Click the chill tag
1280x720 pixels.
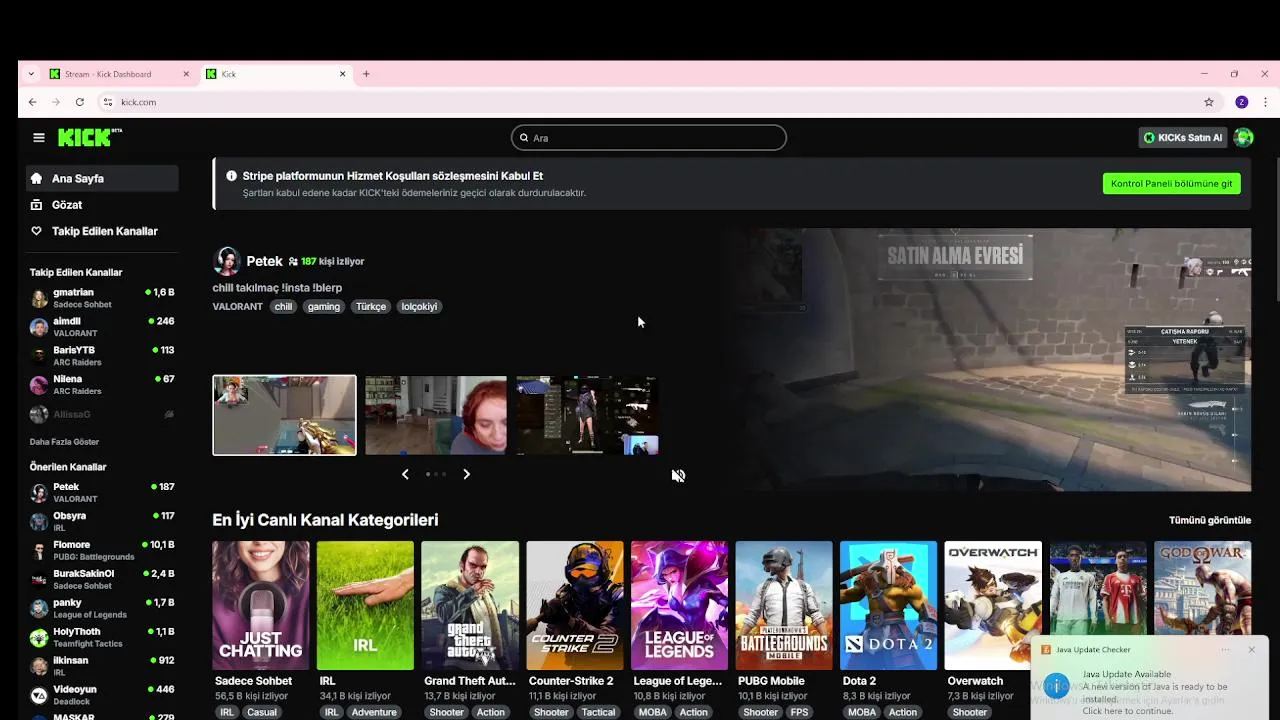[284, 307]
